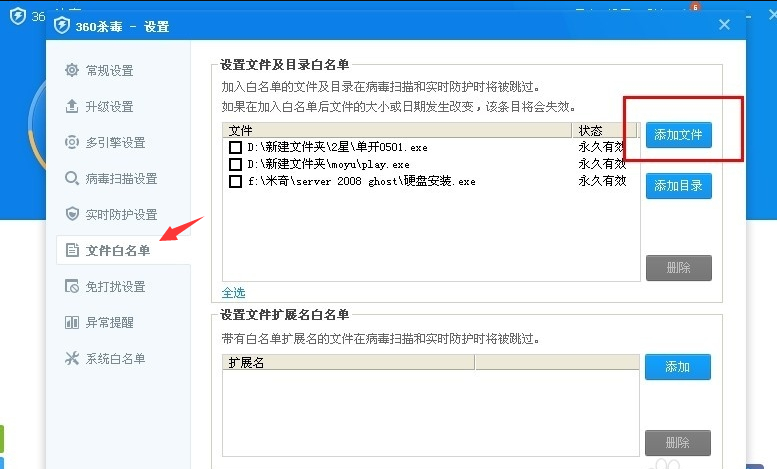Click the 文件 column header
Viewport: 777px width, 469px height.
(x=397, y=130)
